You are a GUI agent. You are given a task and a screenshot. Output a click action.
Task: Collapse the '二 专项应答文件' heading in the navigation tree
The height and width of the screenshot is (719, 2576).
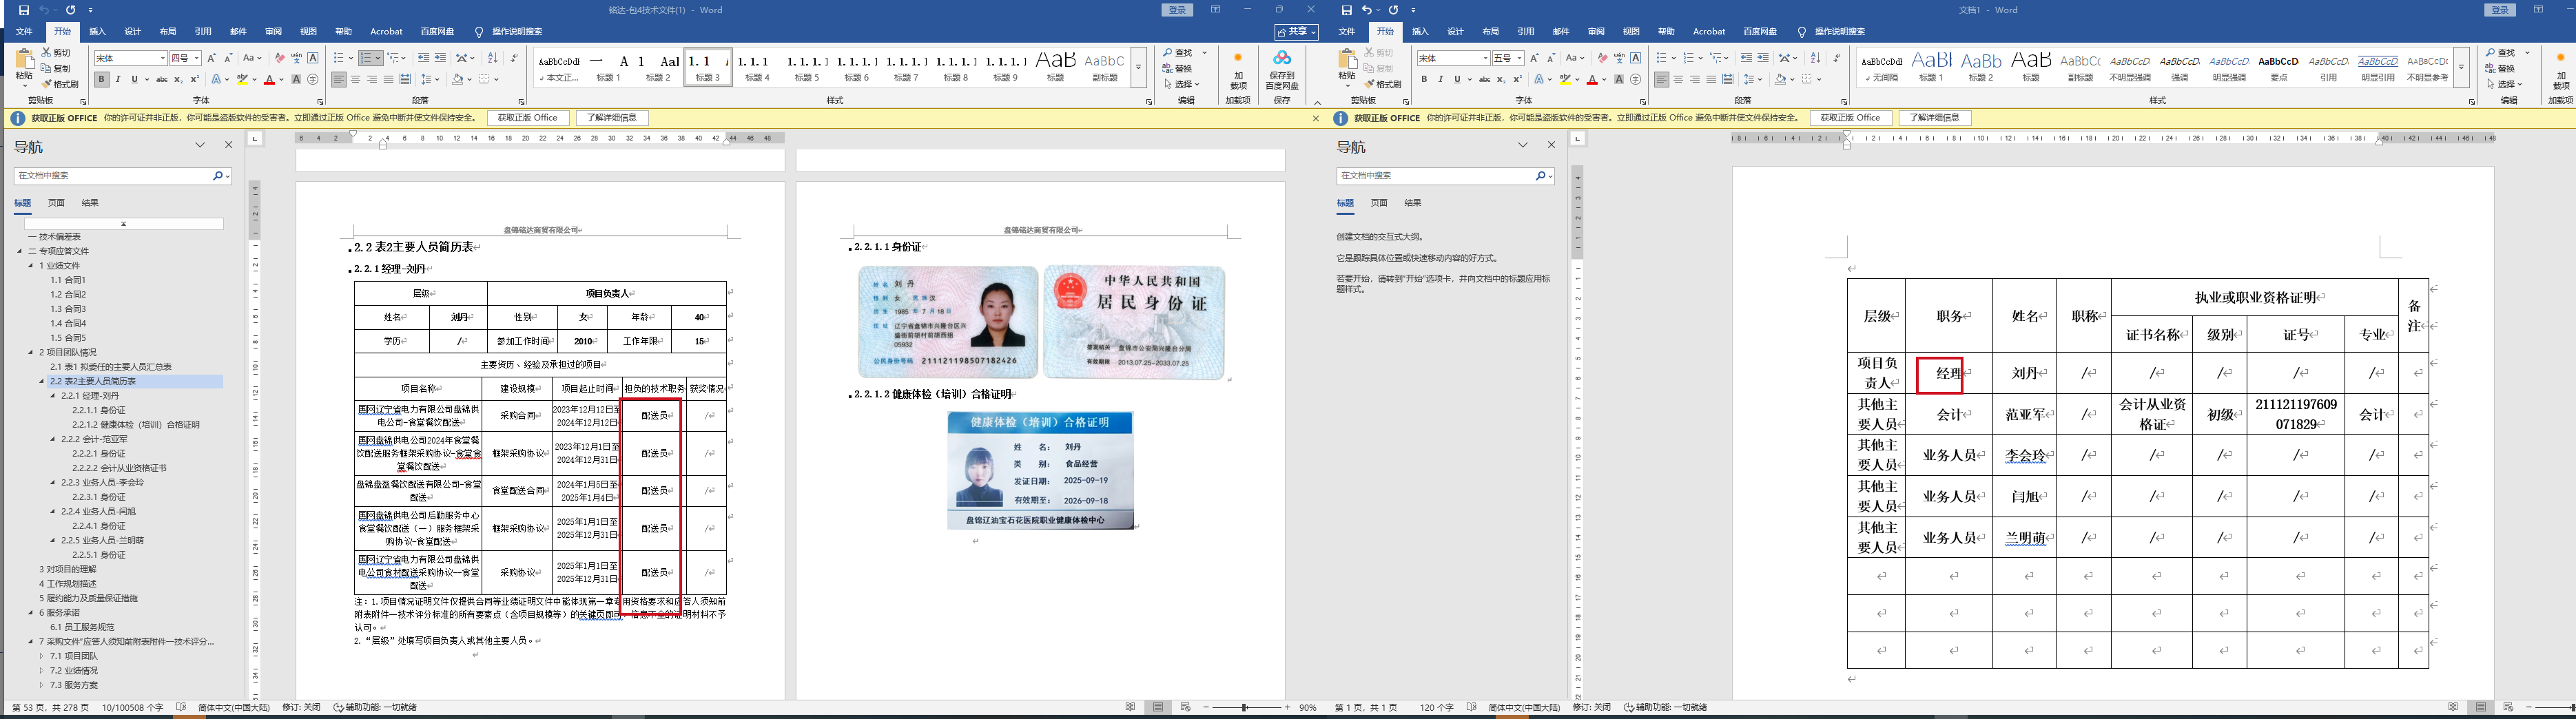click(x=20, y=251)
